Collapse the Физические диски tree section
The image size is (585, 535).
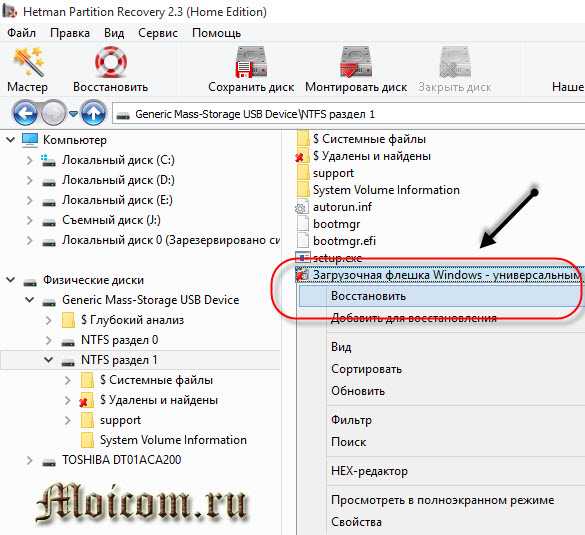[x=10, y=280]
